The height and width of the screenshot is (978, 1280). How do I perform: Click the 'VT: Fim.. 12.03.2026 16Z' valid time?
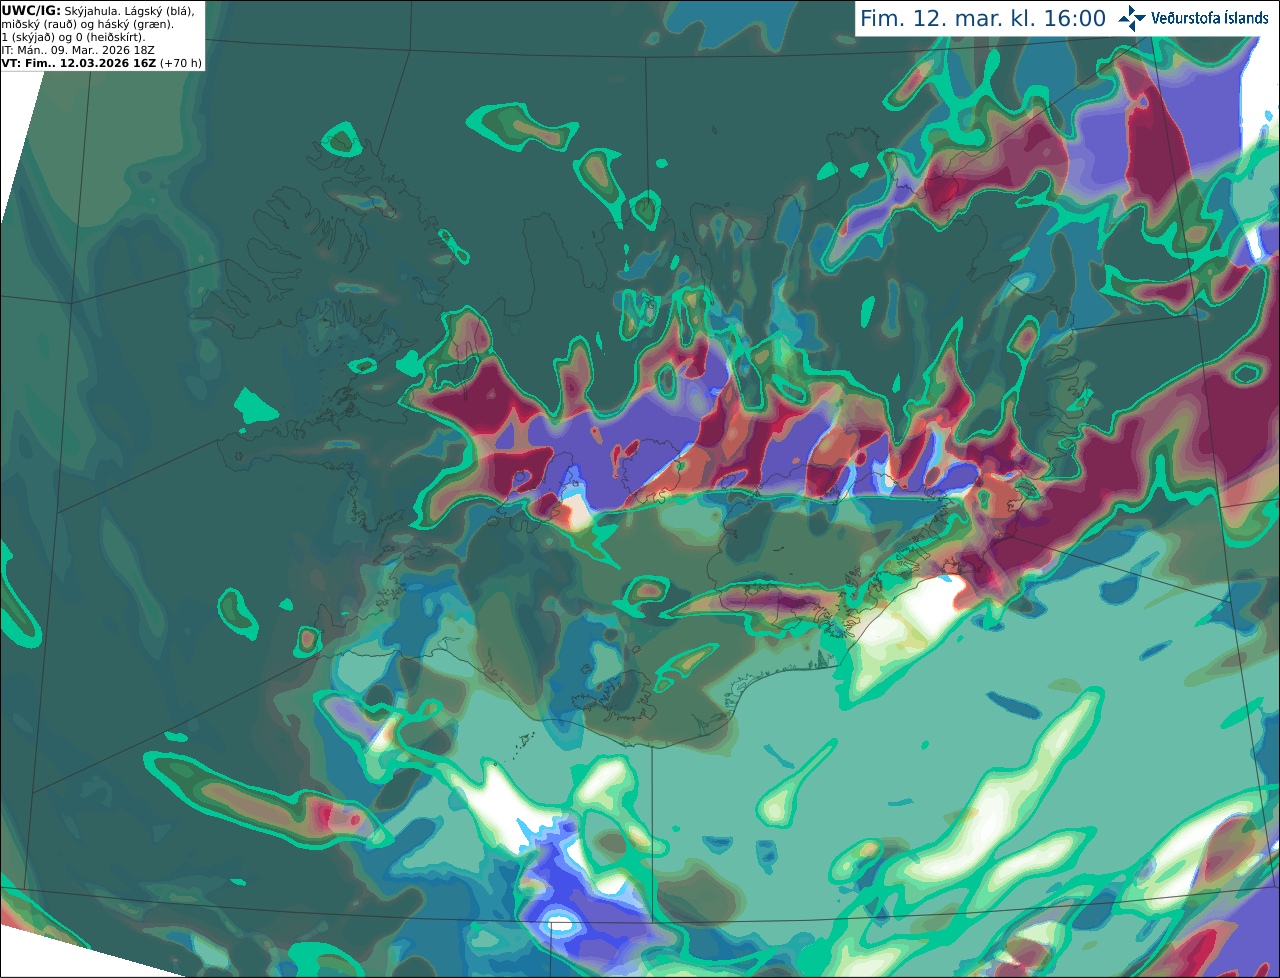pos(79,63)
